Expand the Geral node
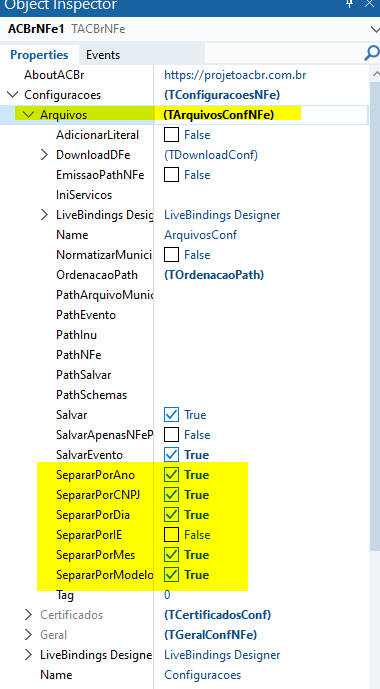Viewport: 380px width, 689px height. point(29,635)
